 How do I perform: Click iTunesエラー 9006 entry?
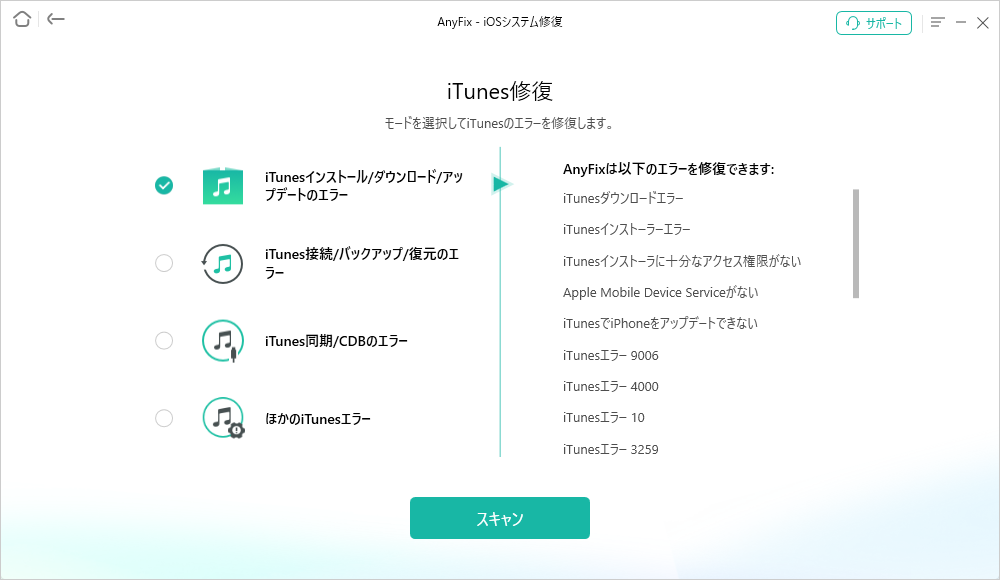610,355
